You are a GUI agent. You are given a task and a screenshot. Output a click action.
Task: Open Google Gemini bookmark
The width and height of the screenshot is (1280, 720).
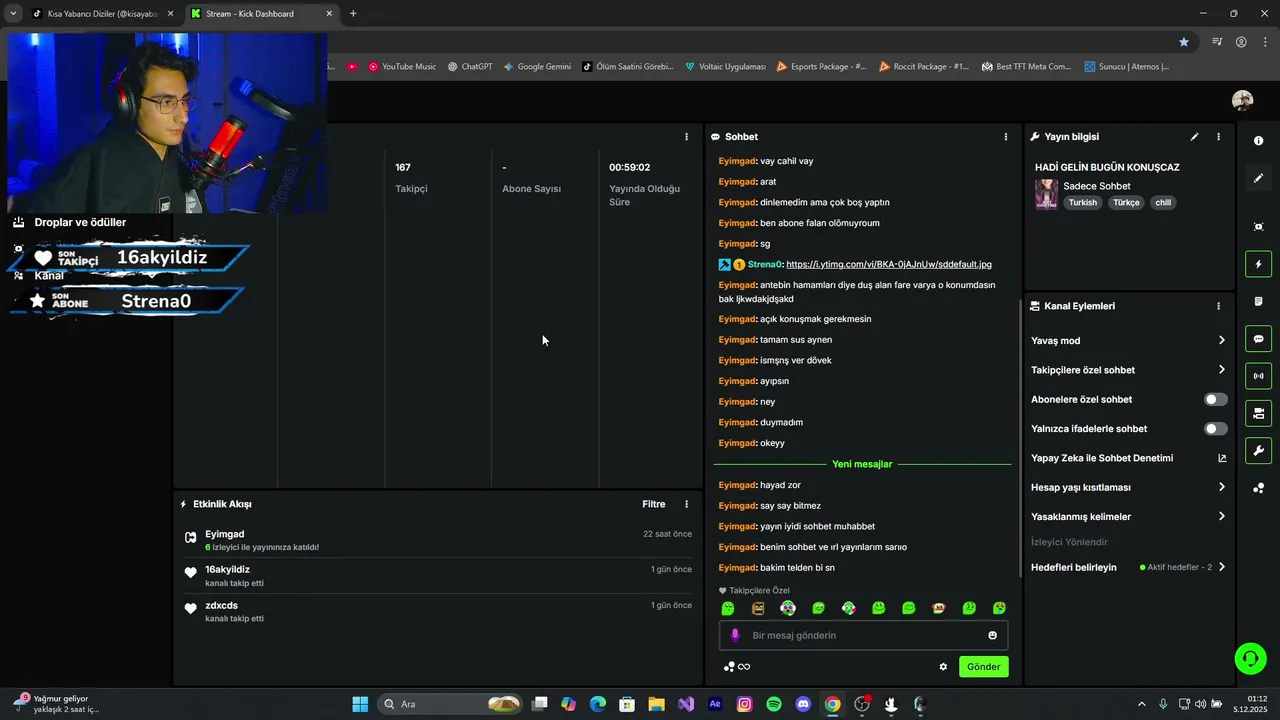point(537,67)
